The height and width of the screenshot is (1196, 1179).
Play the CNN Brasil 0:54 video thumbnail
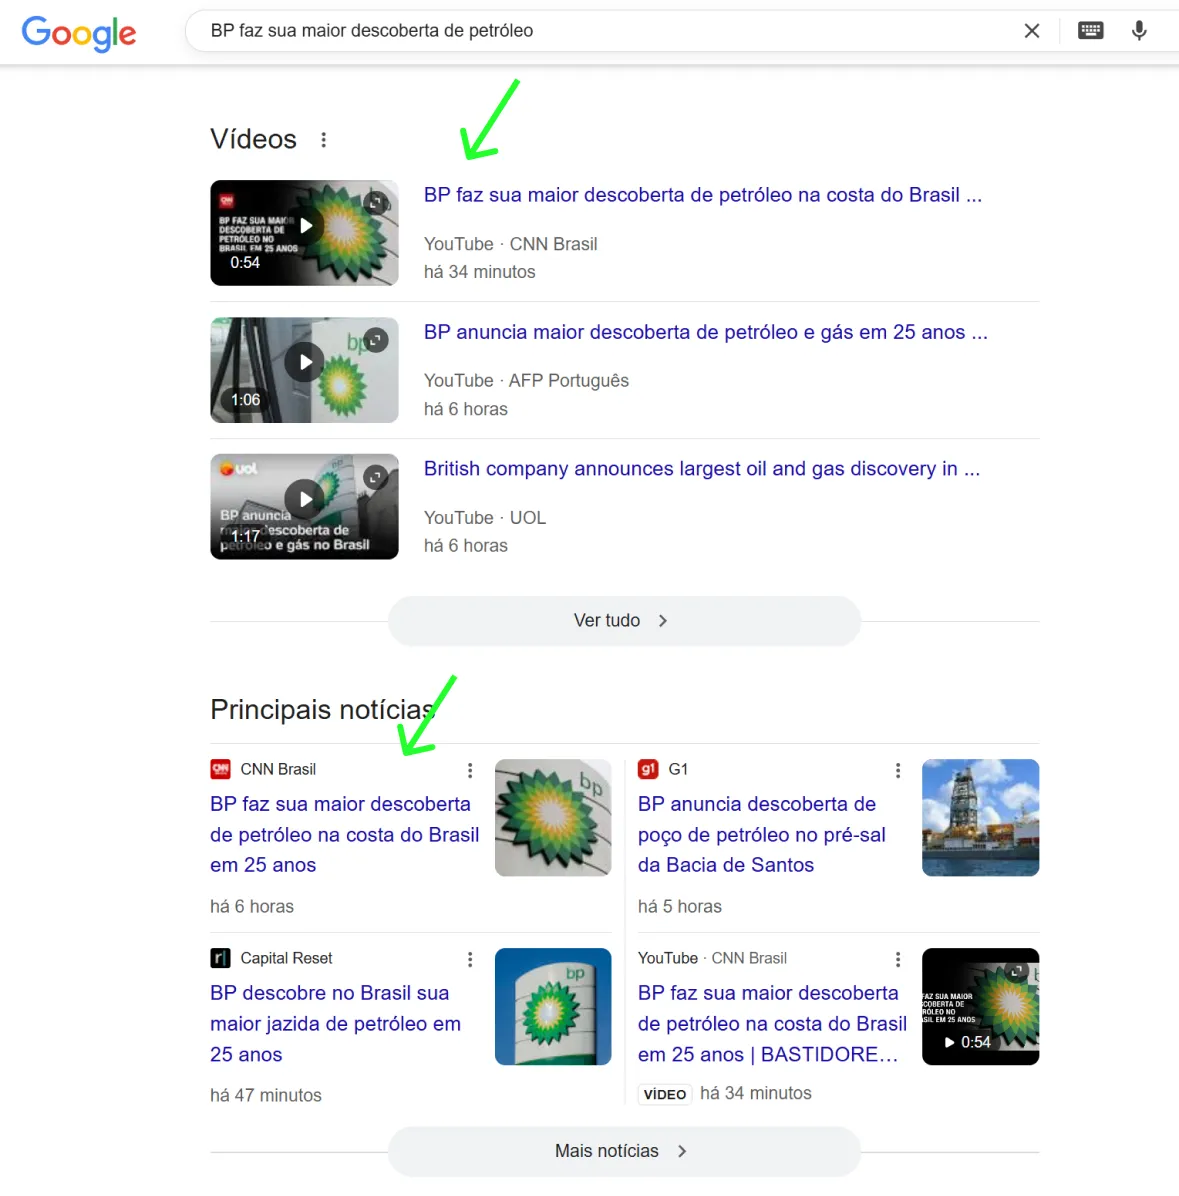pyautogui.click(x=304, y=233)
